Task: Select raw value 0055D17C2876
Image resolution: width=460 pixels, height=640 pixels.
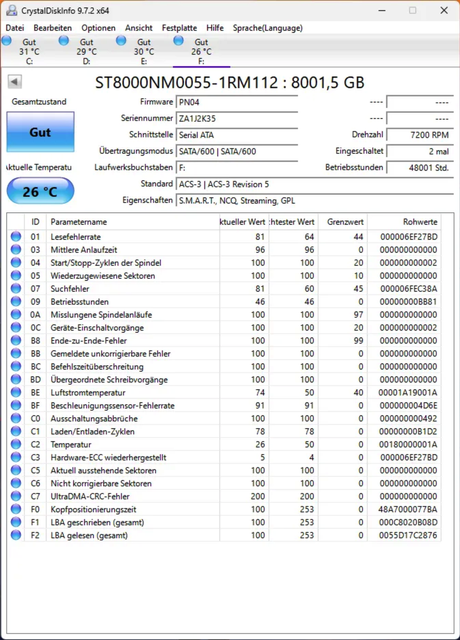Action: click(408, 536)
